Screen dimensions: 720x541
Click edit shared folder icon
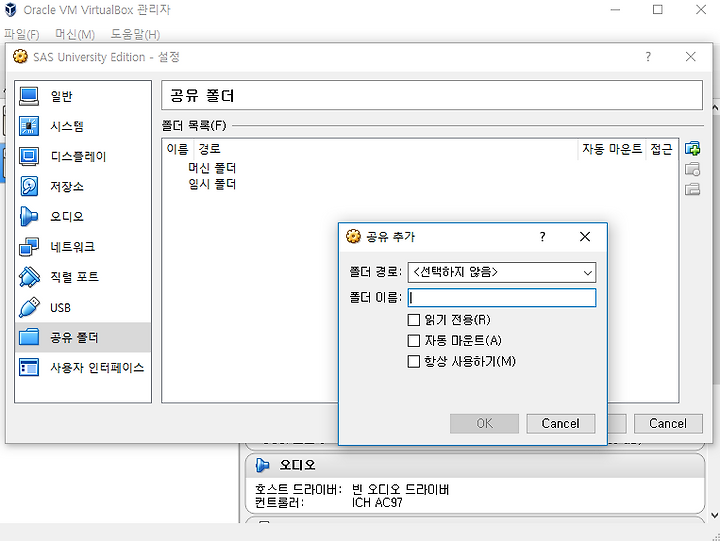[692, 169]
